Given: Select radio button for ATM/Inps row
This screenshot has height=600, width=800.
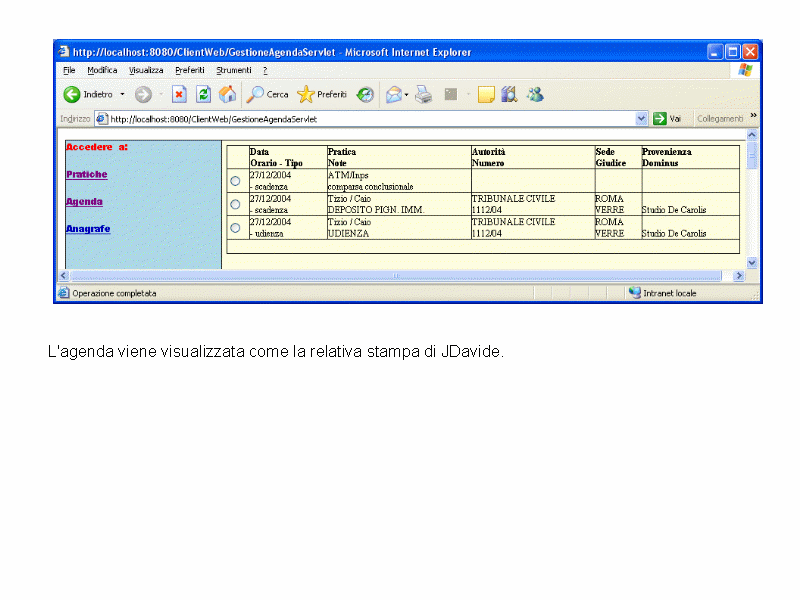Looking at the screenshot, I should [x=235, y=181].
